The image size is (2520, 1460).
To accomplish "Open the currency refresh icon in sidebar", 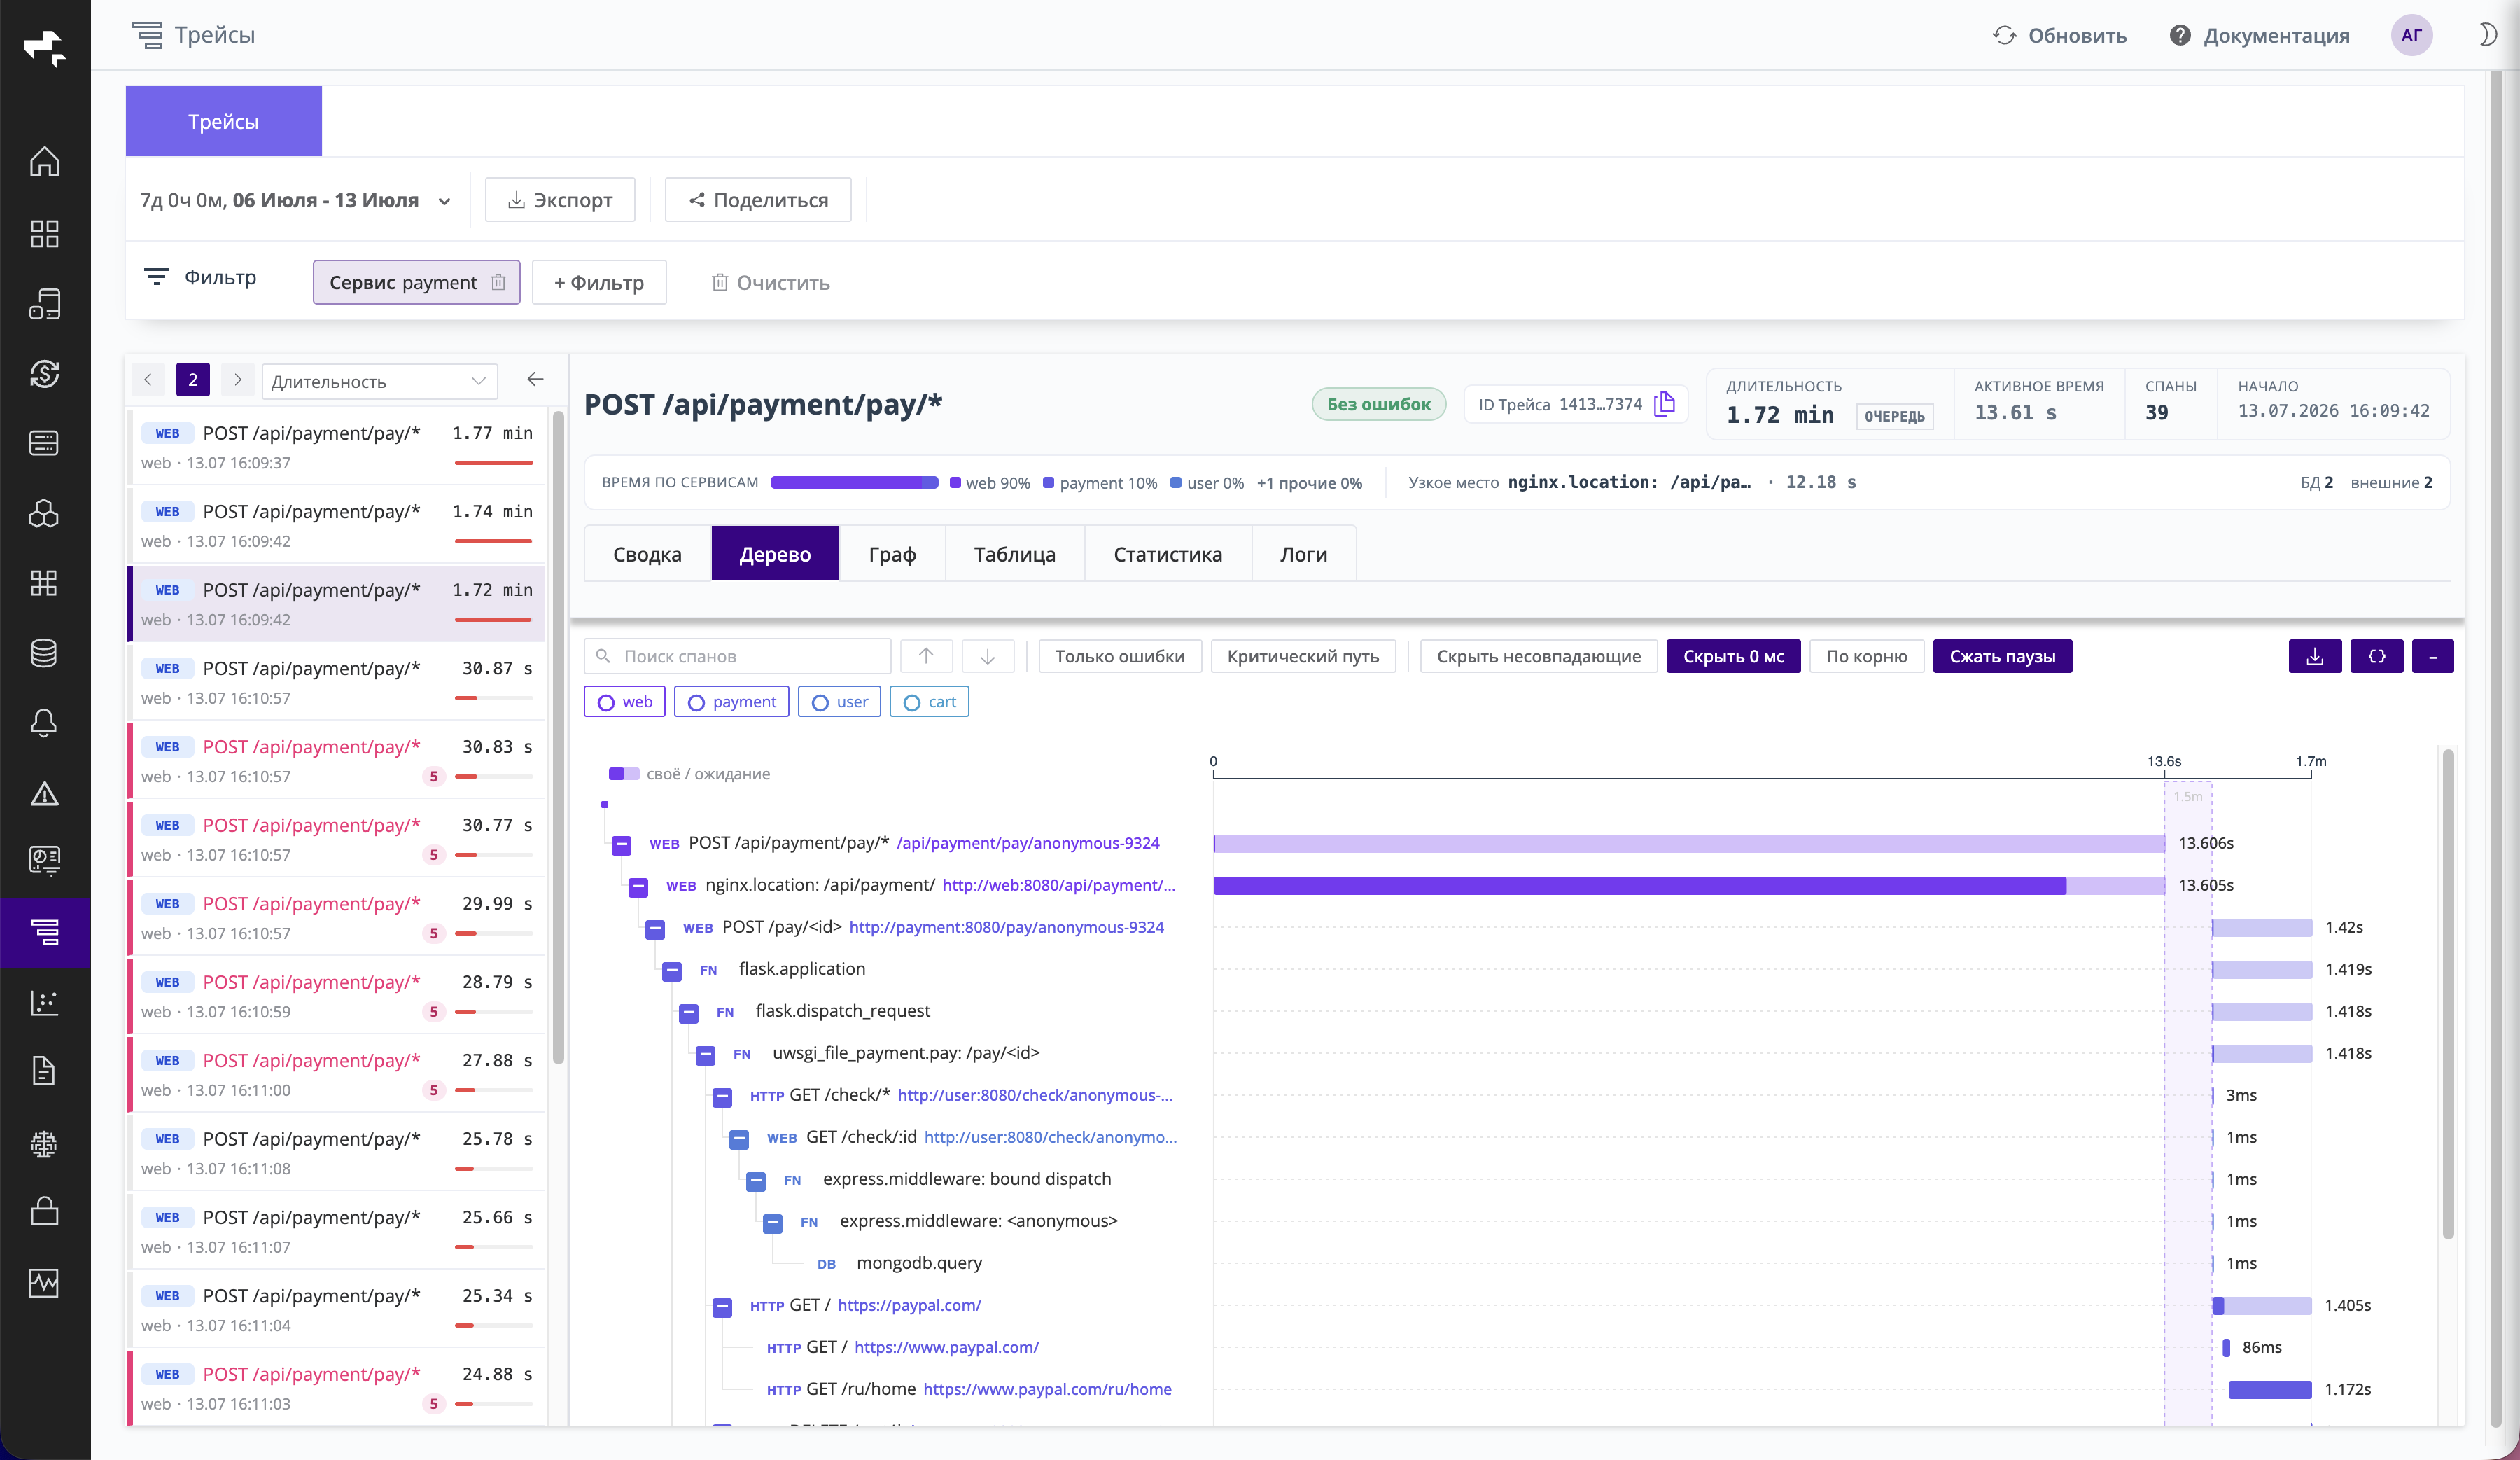I will pyautogui.click(x=44, y=373).
